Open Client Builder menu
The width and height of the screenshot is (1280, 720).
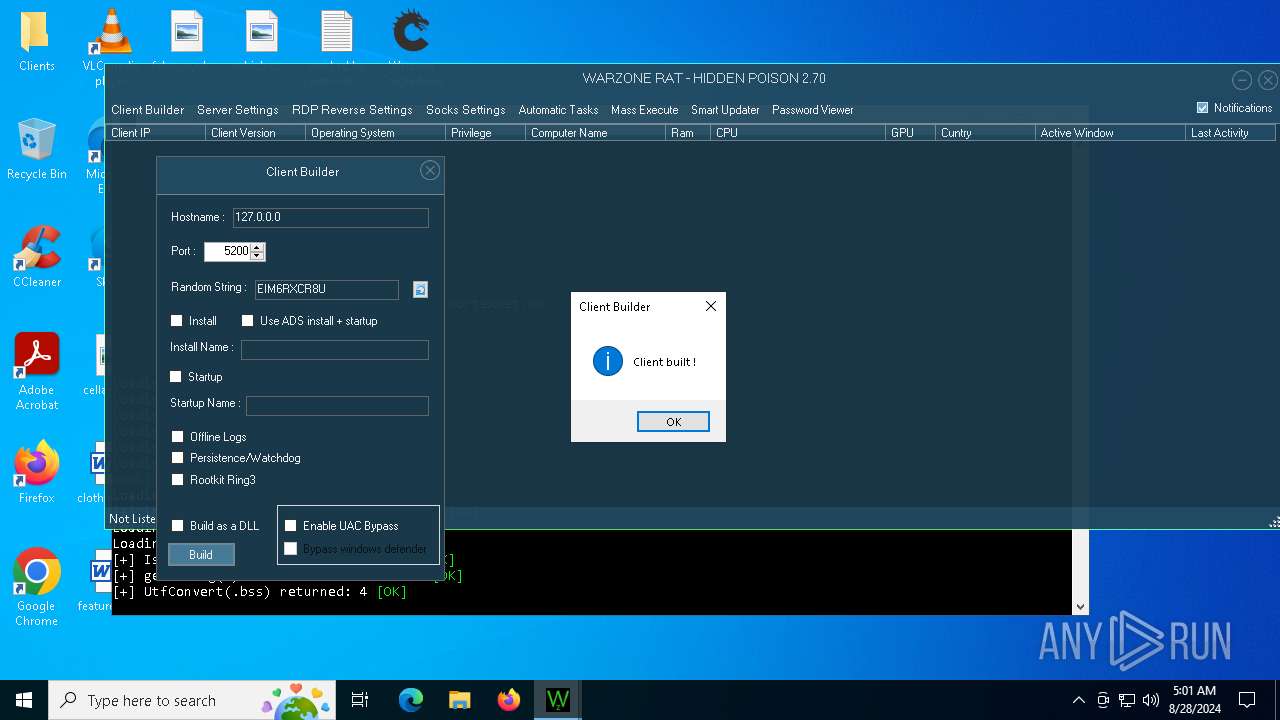[148, 110]
